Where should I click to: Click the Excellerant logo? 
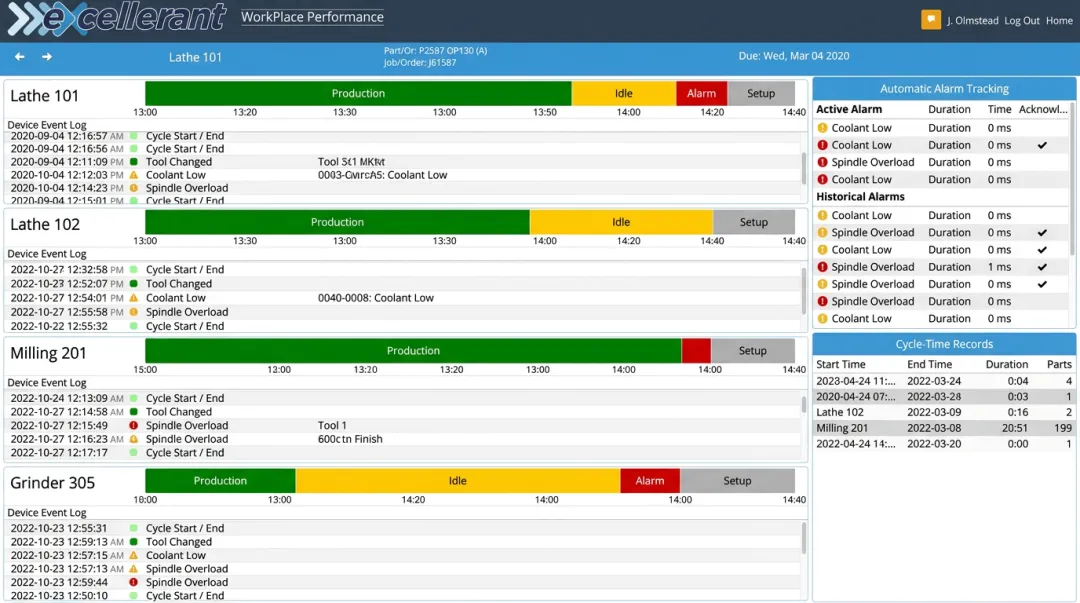coord(116,19)
